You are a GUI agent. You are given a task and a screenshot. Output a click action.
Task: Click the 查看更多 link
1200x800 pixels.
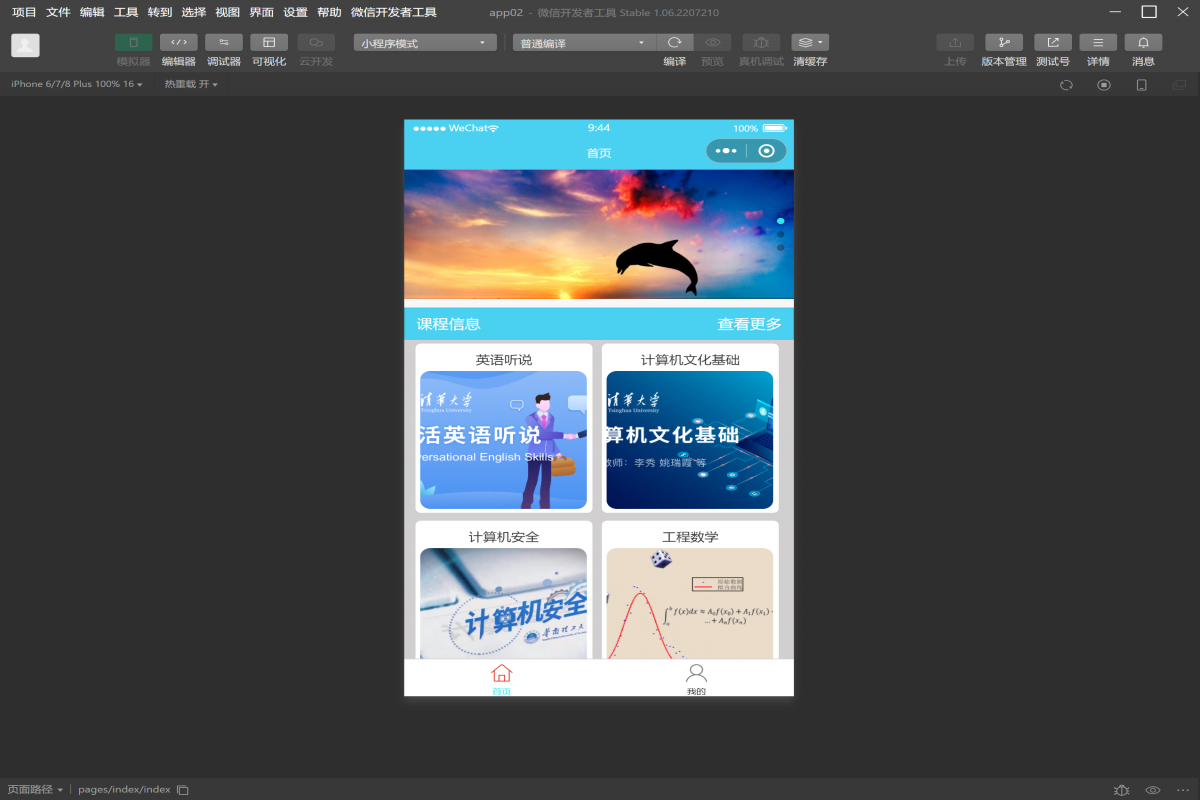[749, 324]
